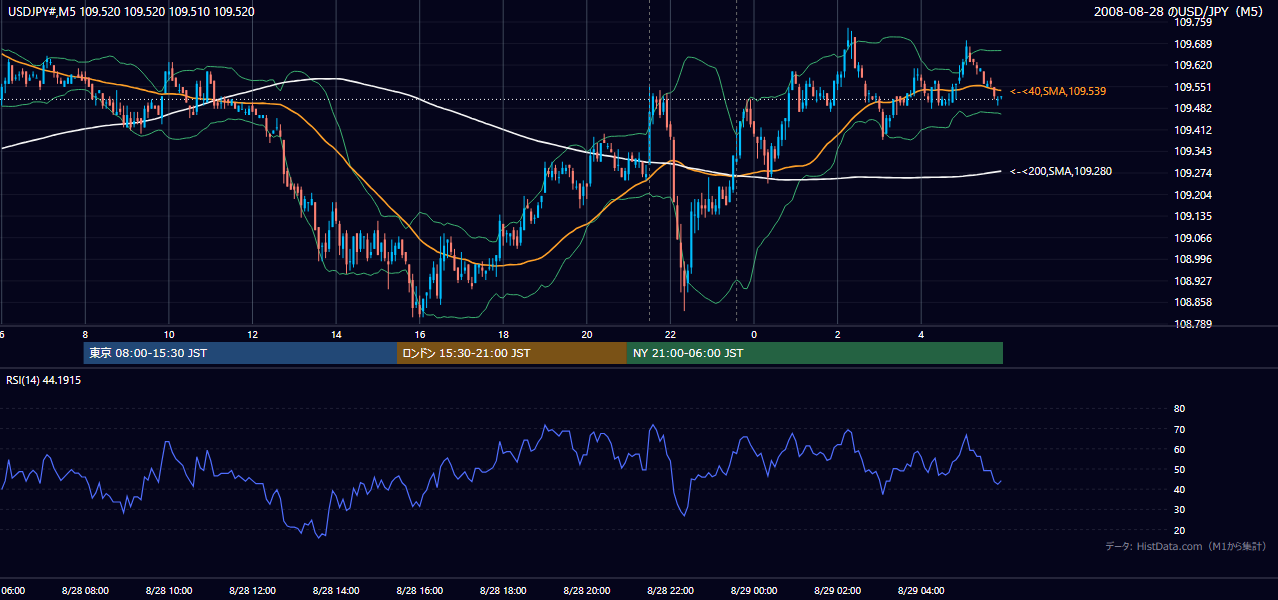
Task: Click RSI scale level 70
Action: 1179,429
